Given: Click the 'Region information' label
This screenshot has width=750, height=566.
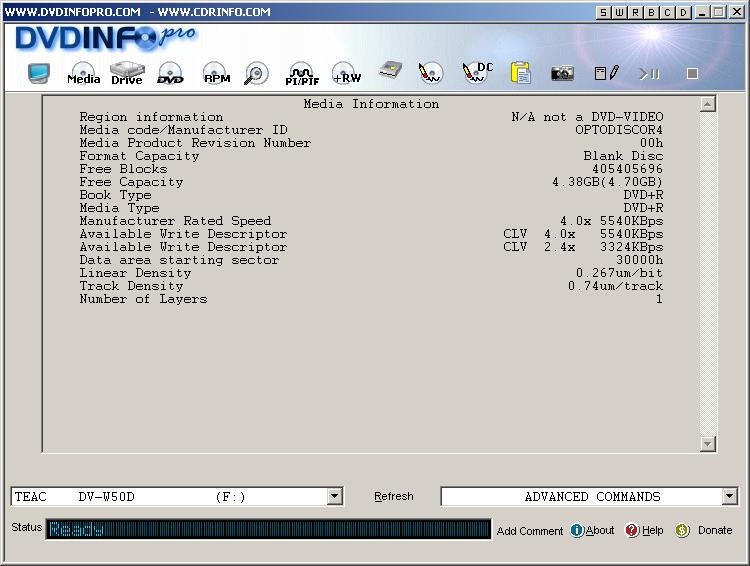Looking at the screenshot, I should (x=151, y=117).
